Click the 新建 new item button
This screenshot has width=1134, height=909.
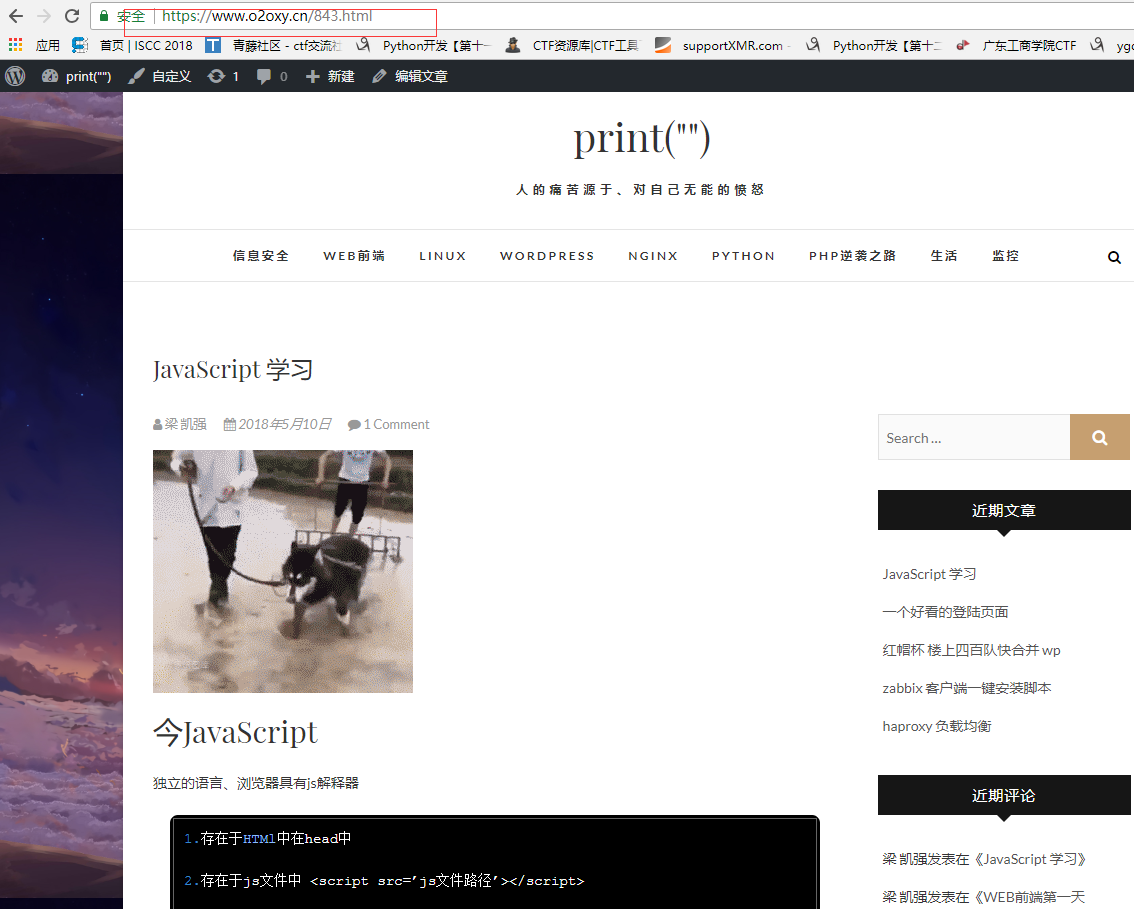(x=330, y=76)
